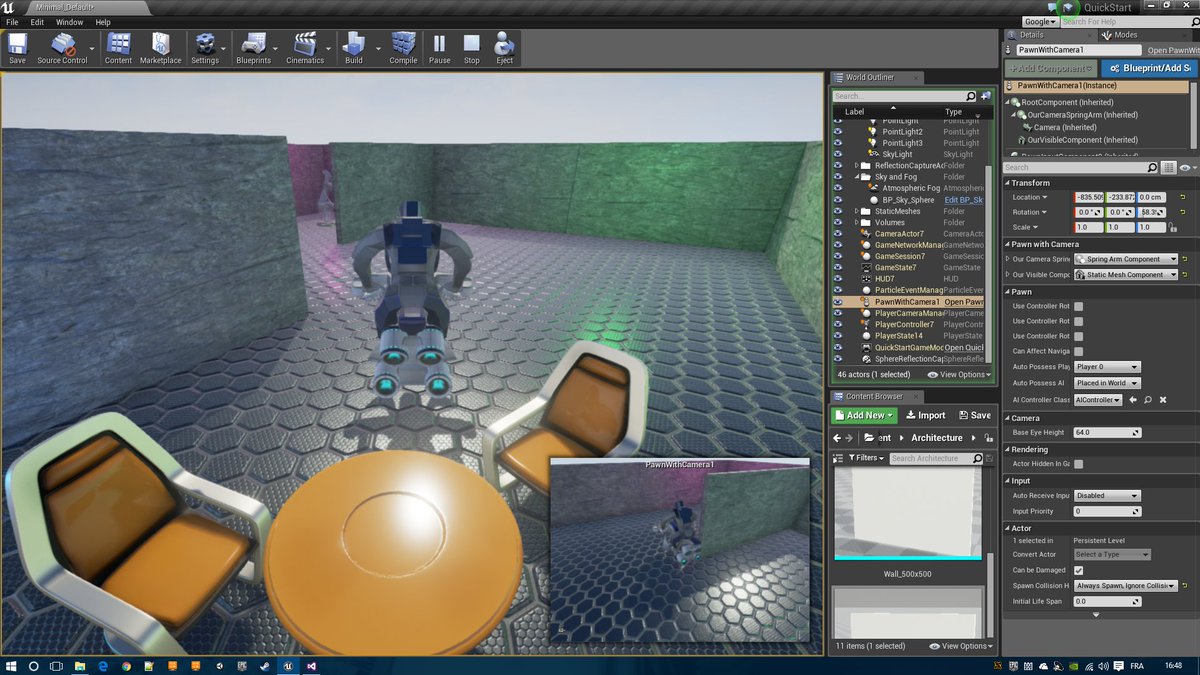Image resolution: width=1200 pixels, height=675 pixels.
Task: Clear the AI Controller Class value
Action: 1163,400
